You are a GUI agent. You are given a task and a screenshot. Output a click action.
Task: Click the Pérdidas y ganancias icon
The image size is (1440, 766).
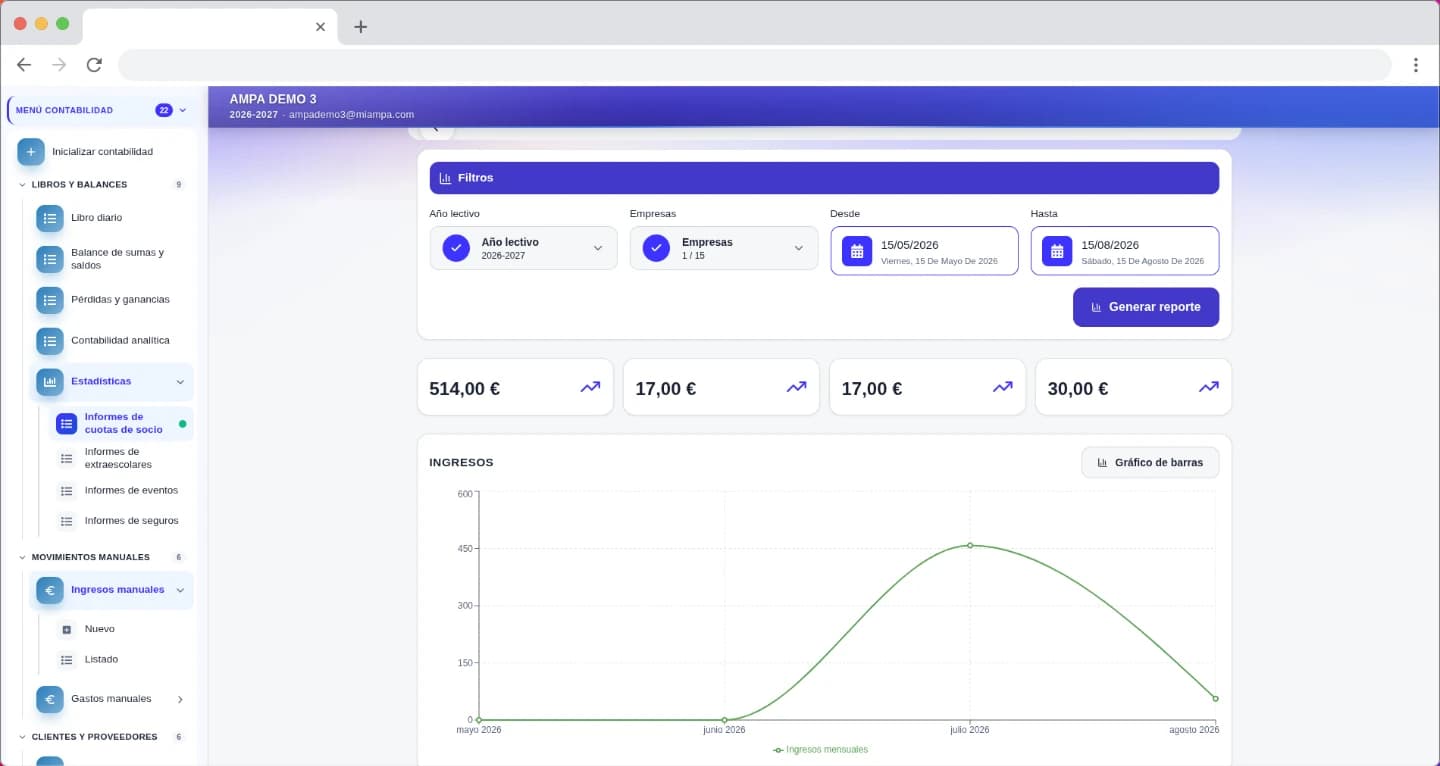click(x=50, y=300)
